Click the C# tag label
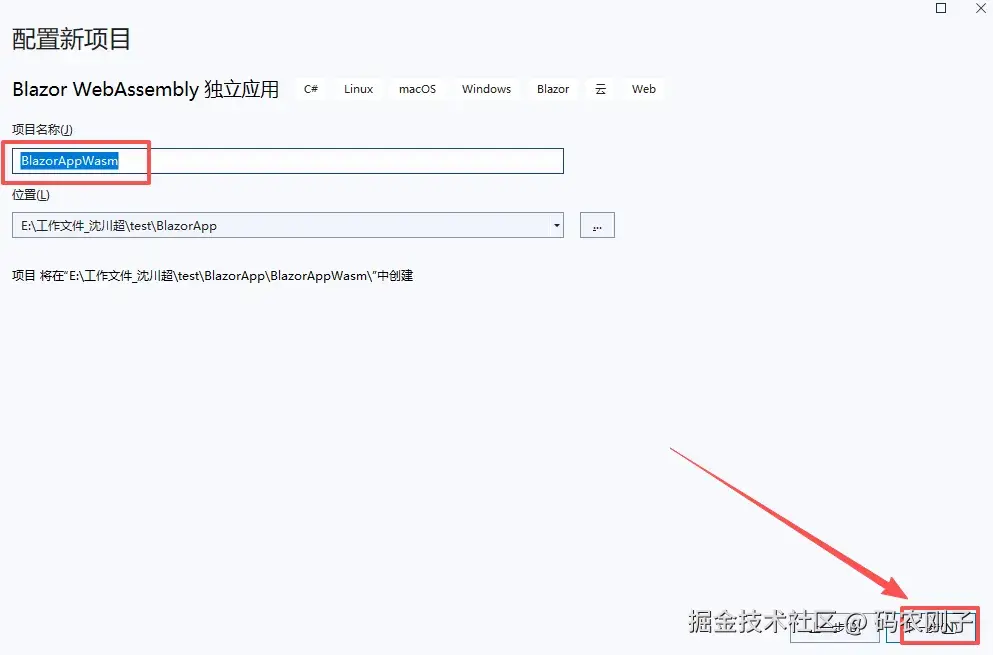Viewport: 993px width, 655px height. click(x=310, y=89)
